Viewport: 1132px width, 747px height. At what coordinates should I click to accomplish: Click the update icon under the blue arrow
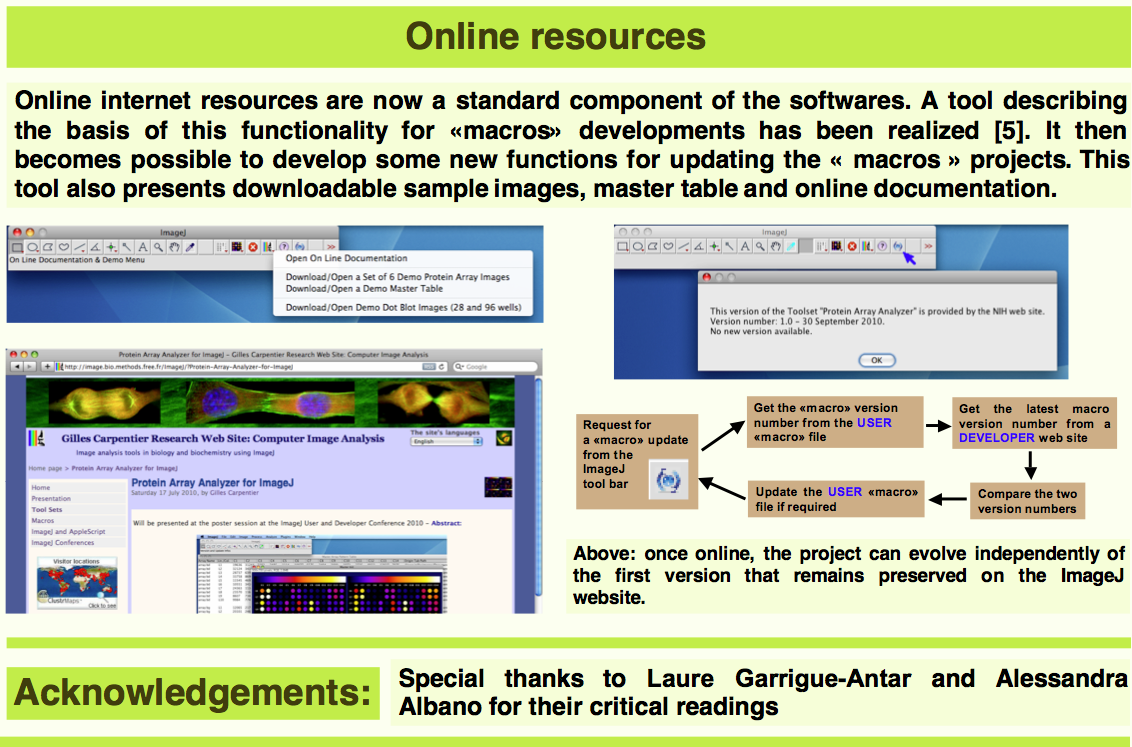[898, 246]
